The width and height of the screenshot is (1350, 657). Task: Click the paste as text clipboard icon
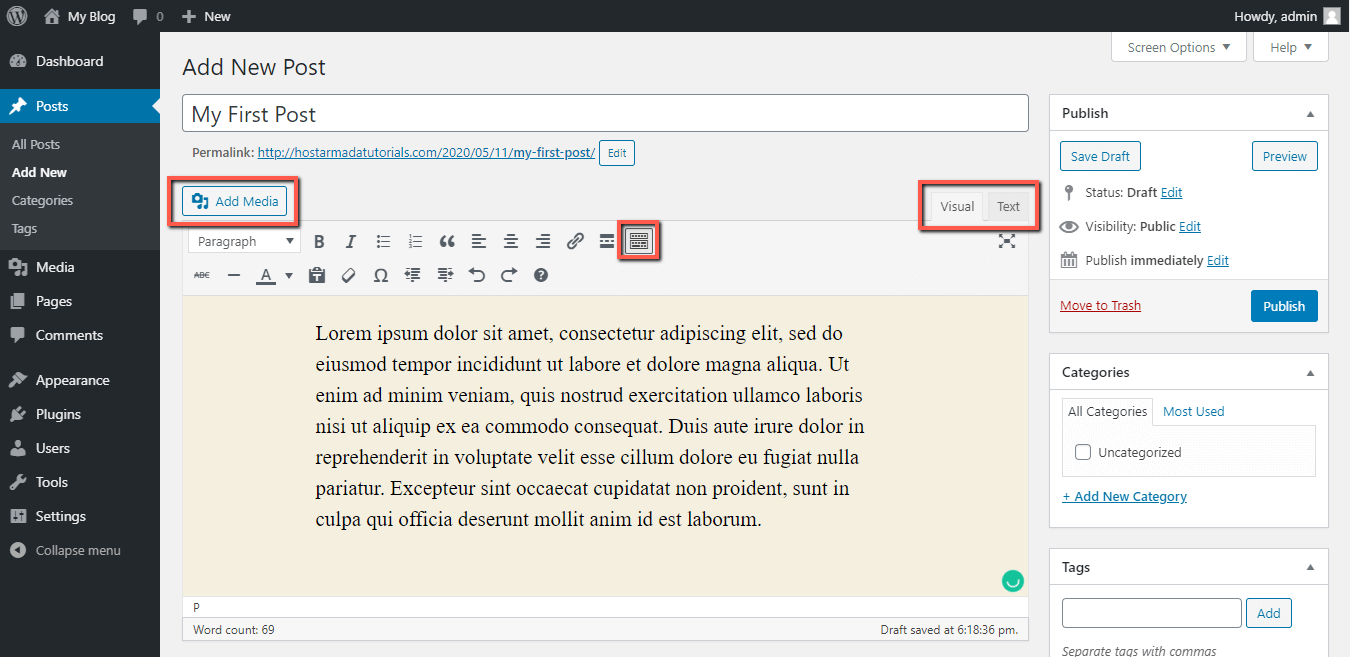[x=317, y=275]
